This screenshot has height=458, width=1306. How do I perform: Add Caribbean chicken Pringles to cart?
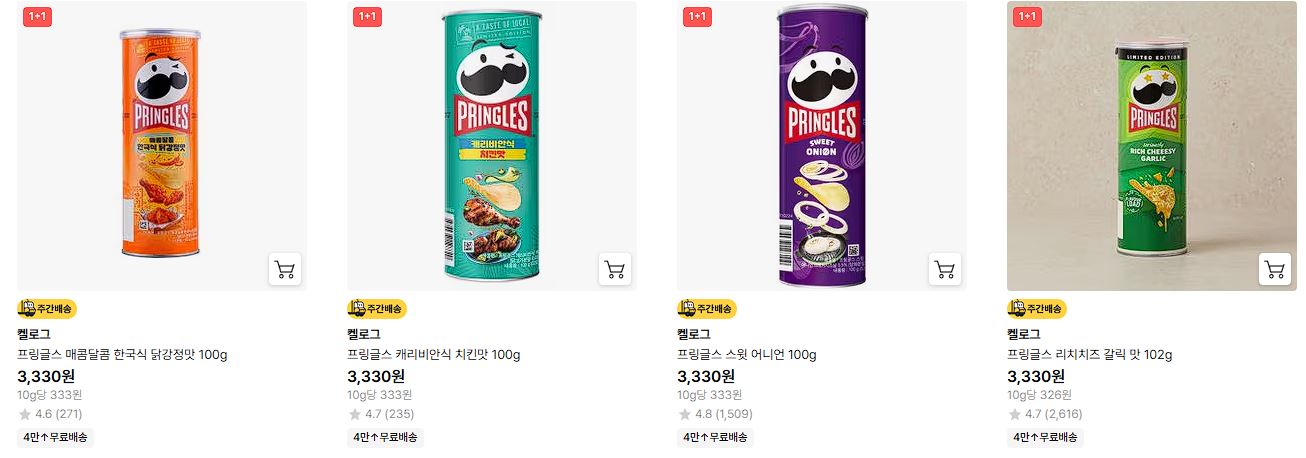click(x=615, y=270)
